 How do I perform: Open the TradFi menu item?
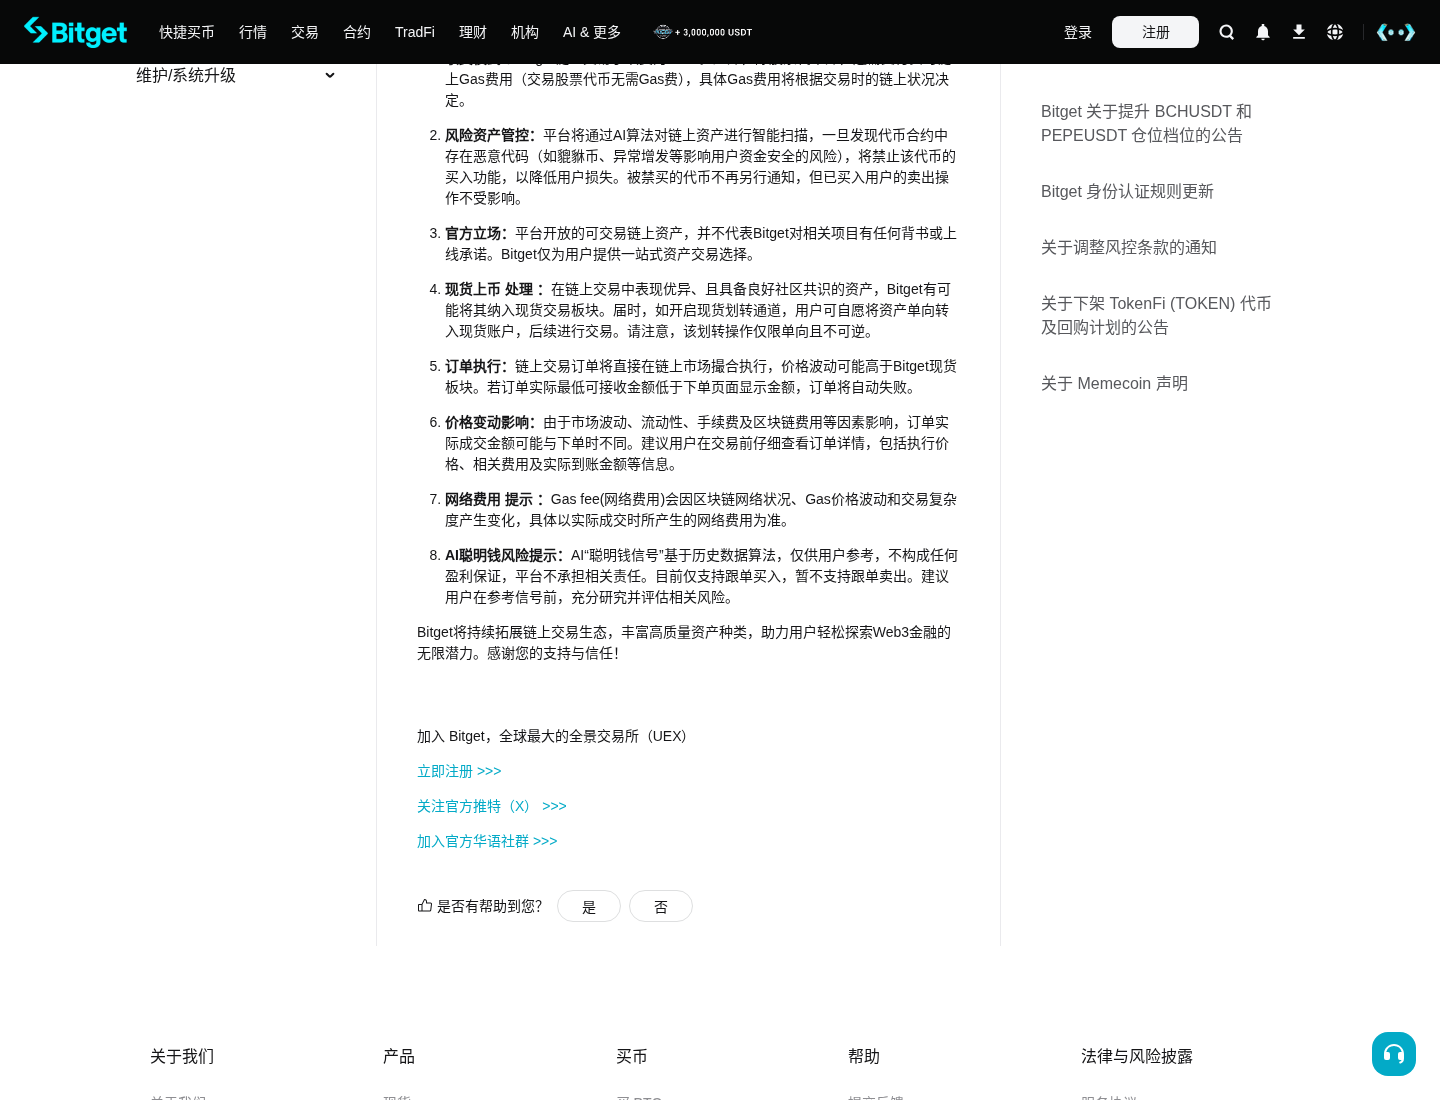pyautogui.click(x=415, y=32)
